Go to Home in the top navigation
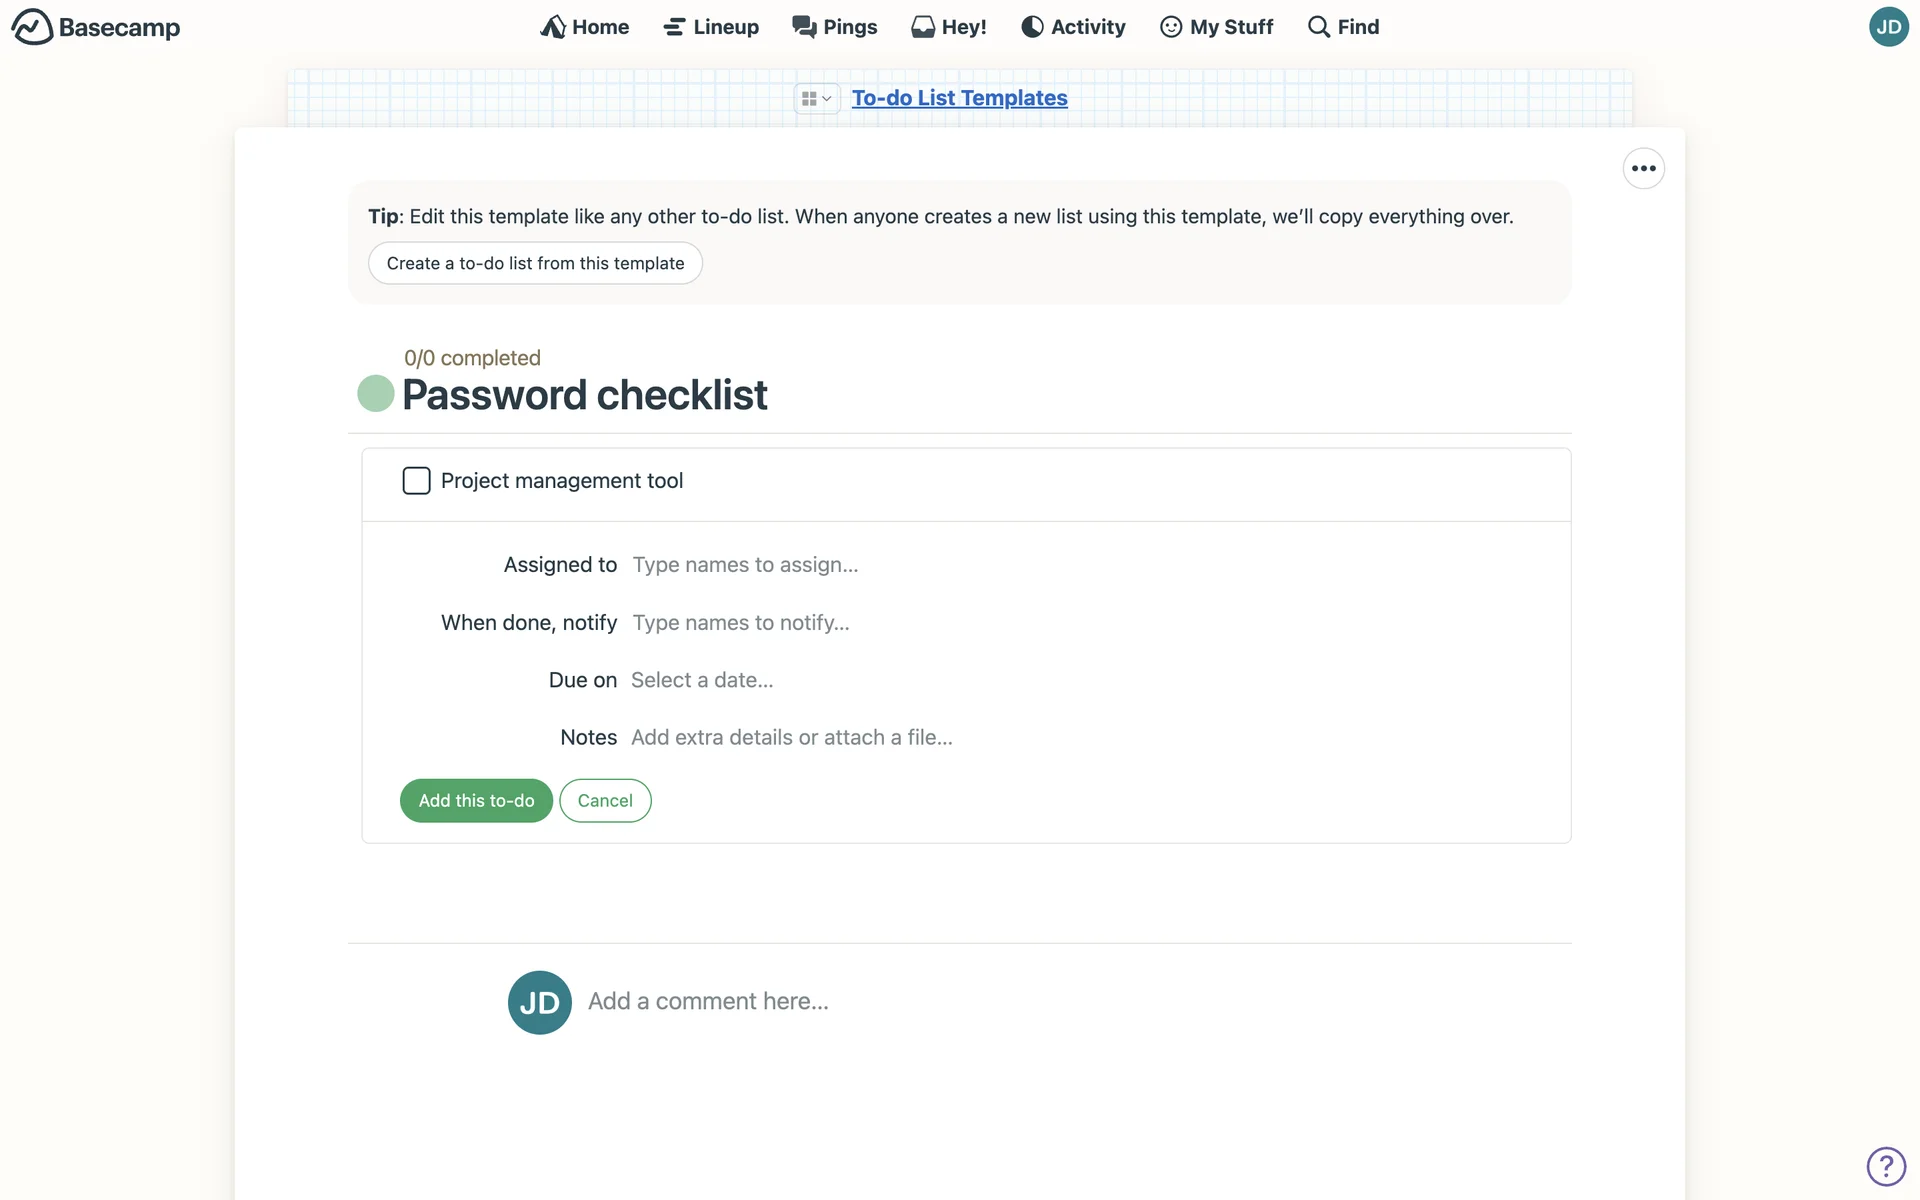 pyautogui.click(x=585, y=27)
